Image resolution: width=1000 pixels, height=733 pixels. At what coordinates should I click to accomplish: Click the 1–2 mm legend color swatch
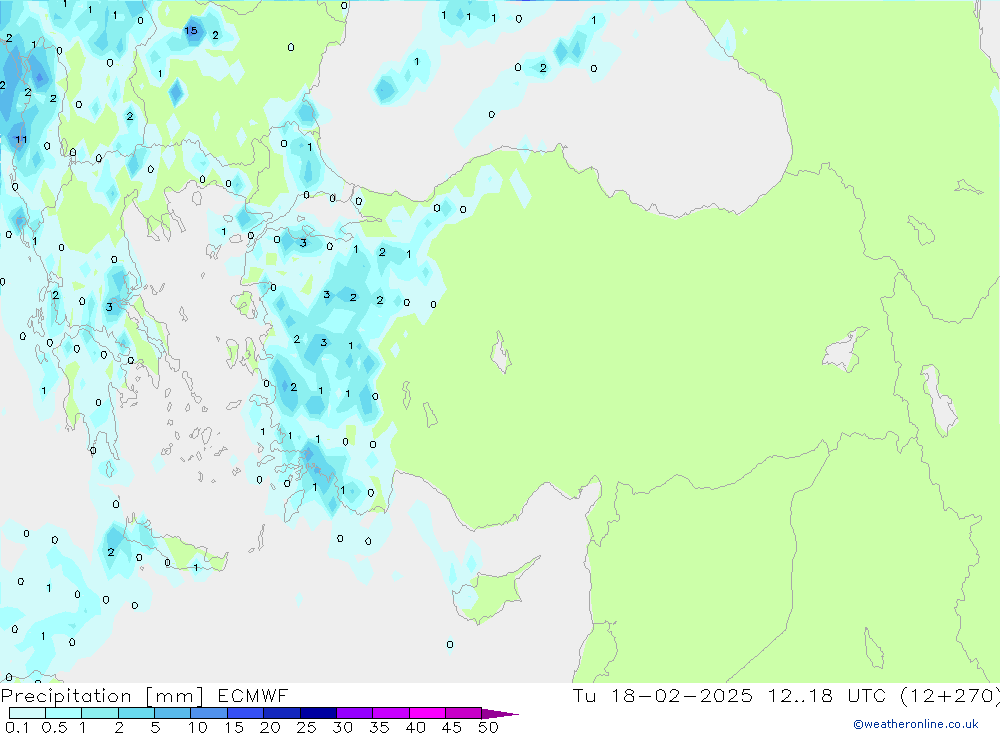[x=100, y=713]
